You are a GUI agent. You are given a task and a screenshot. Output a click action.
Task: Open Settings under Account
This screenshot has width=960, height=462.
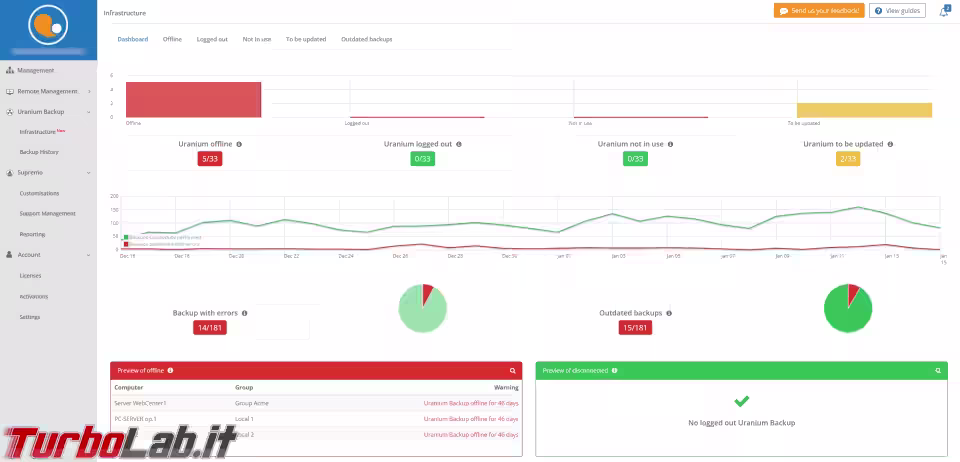pos(30,317)
